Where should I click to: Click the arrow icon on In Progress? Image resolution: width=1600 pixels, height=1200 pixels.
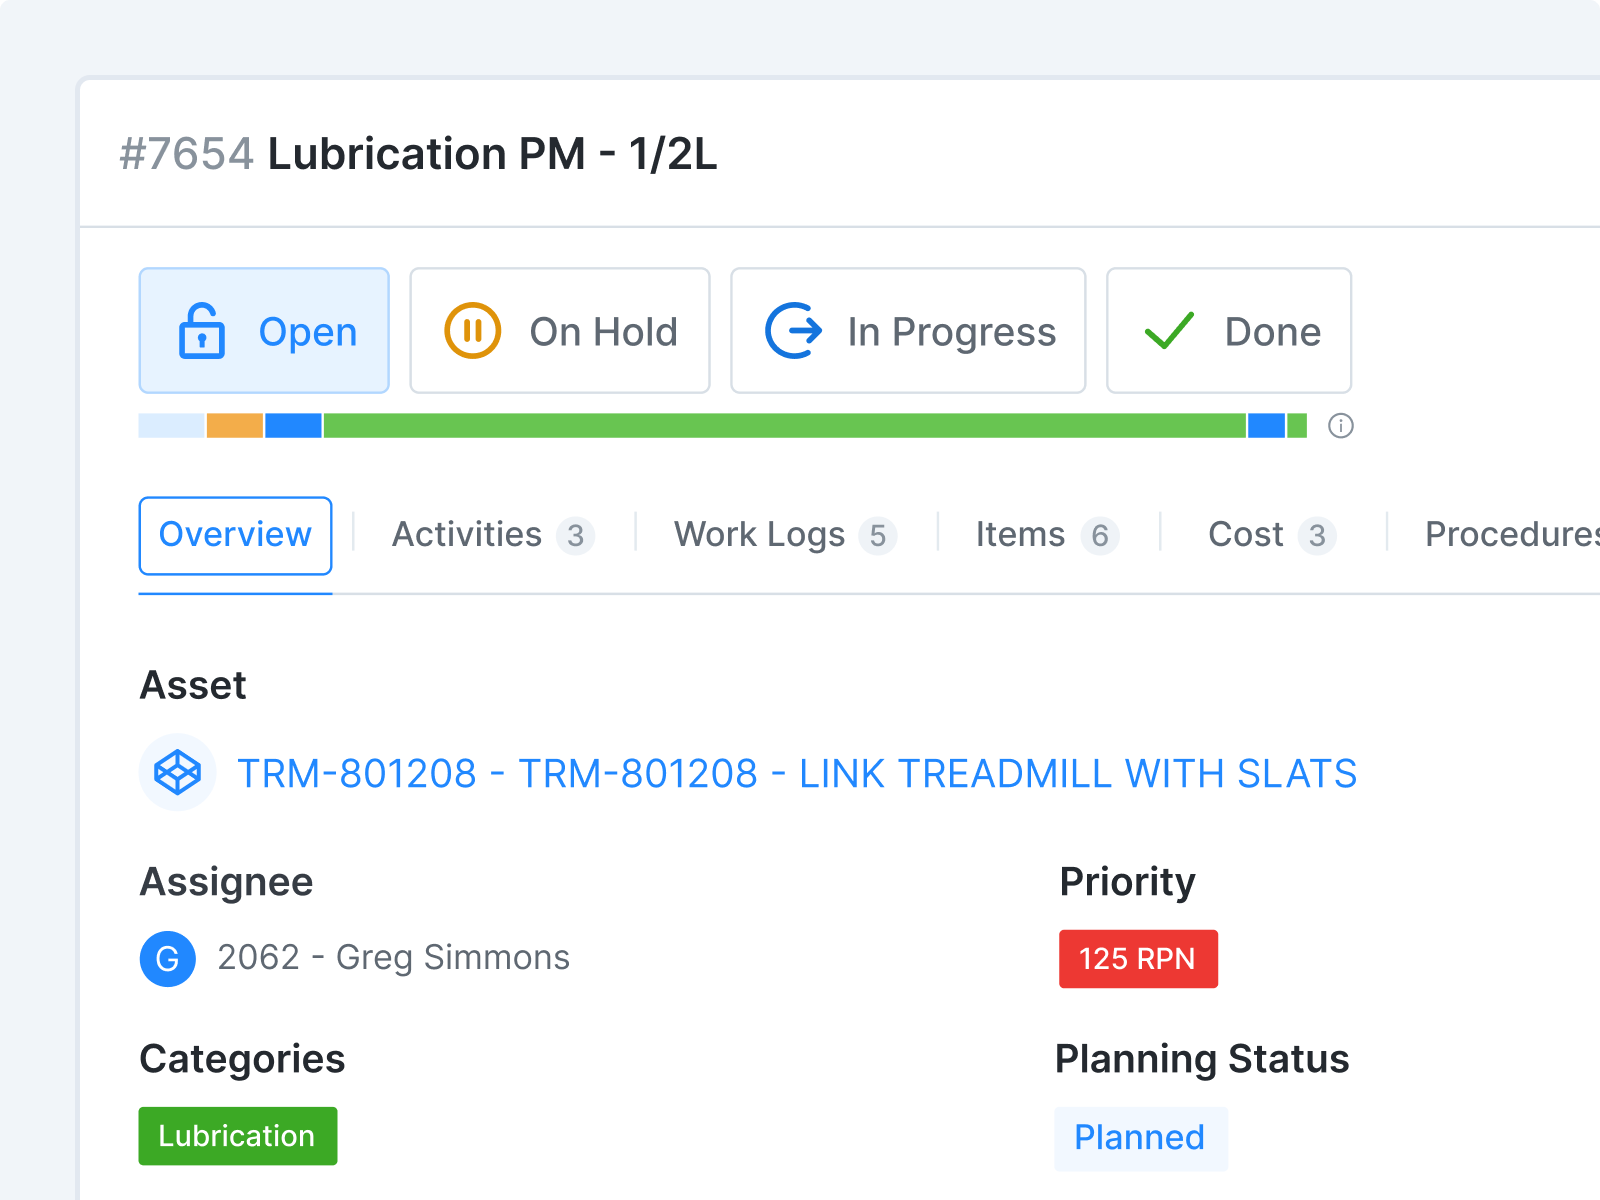(x=790, y=331)
